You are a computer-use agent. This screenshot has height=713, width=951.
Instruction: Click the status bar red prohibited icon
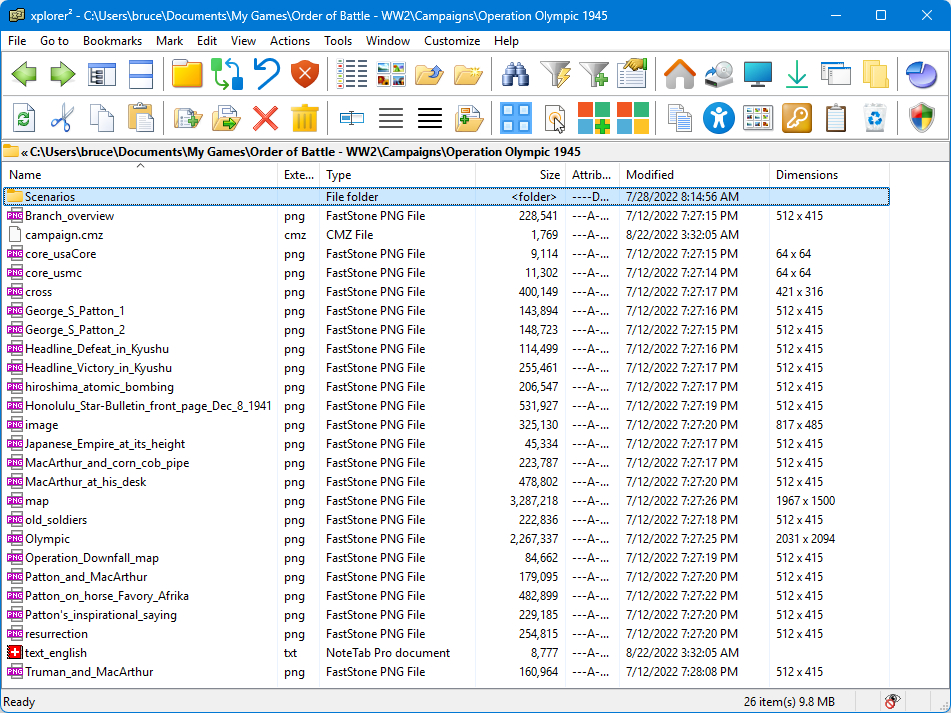[x=892, y=701]
